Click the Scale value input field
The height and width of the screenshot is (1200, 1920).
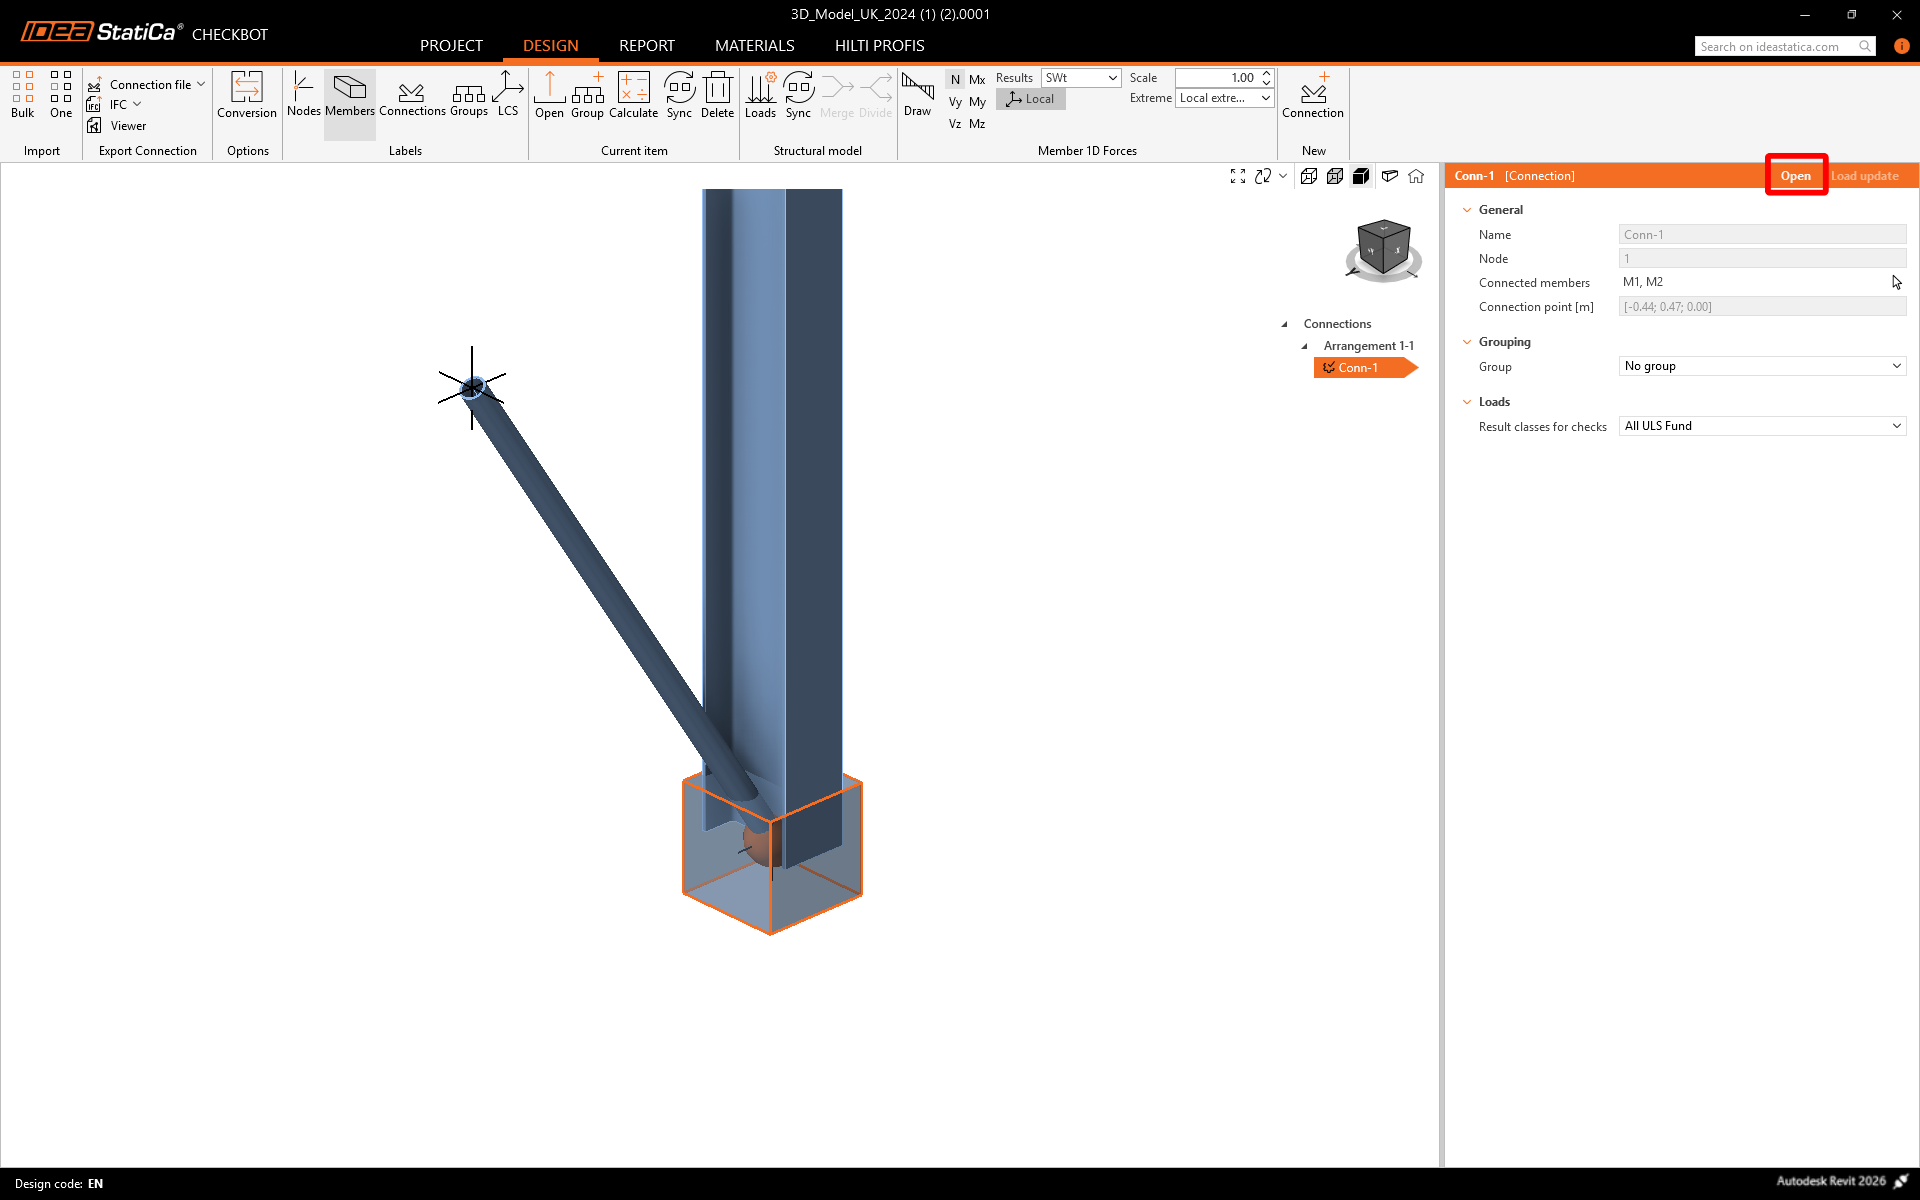point(1216,78)
